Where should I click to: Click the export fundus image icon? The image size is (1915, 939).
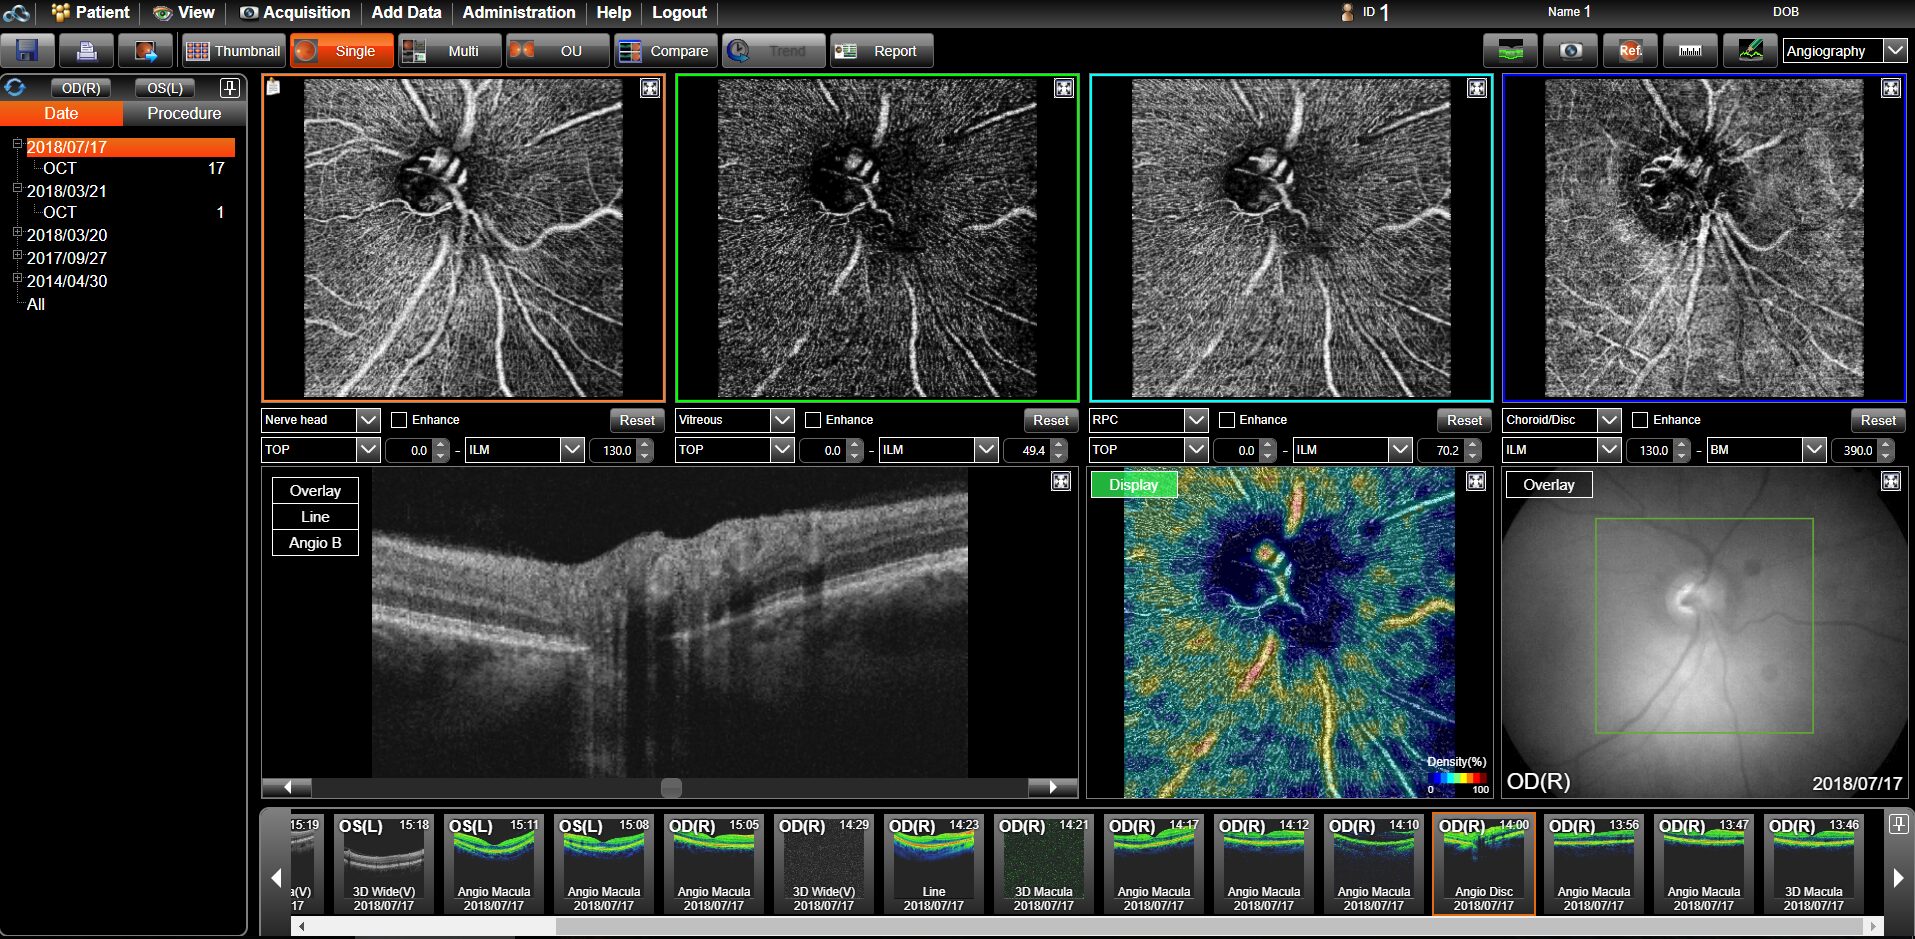pyautogui.click(x=145, y=51)
